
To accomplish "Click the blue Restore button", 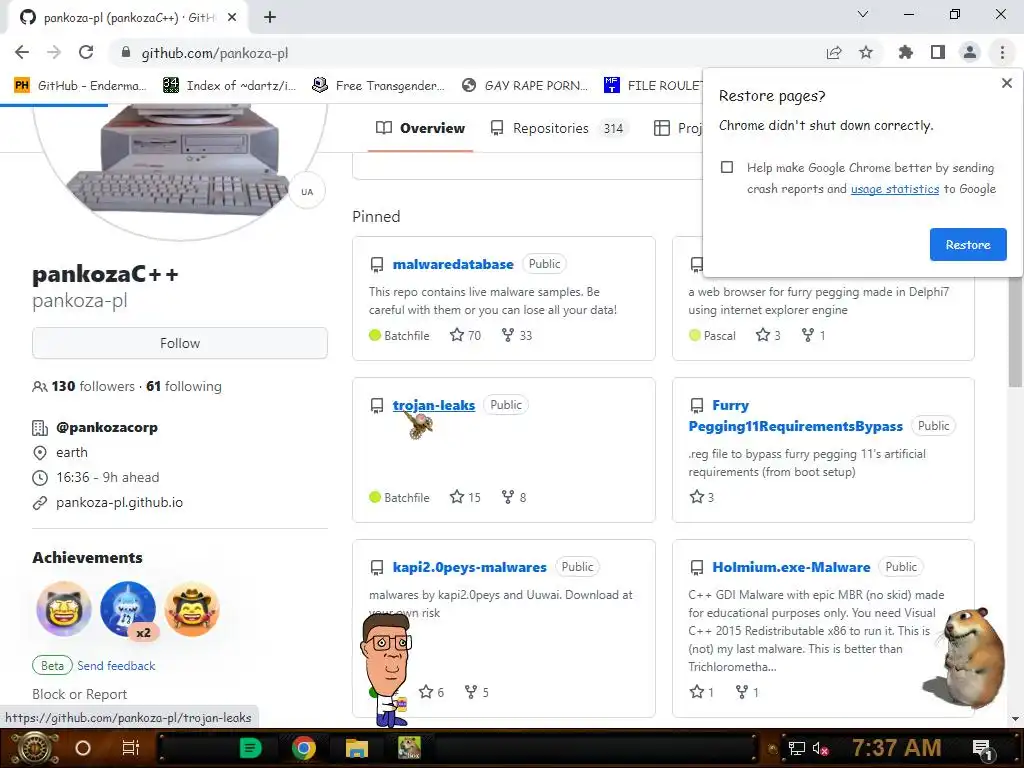I will tap(968, 244).
